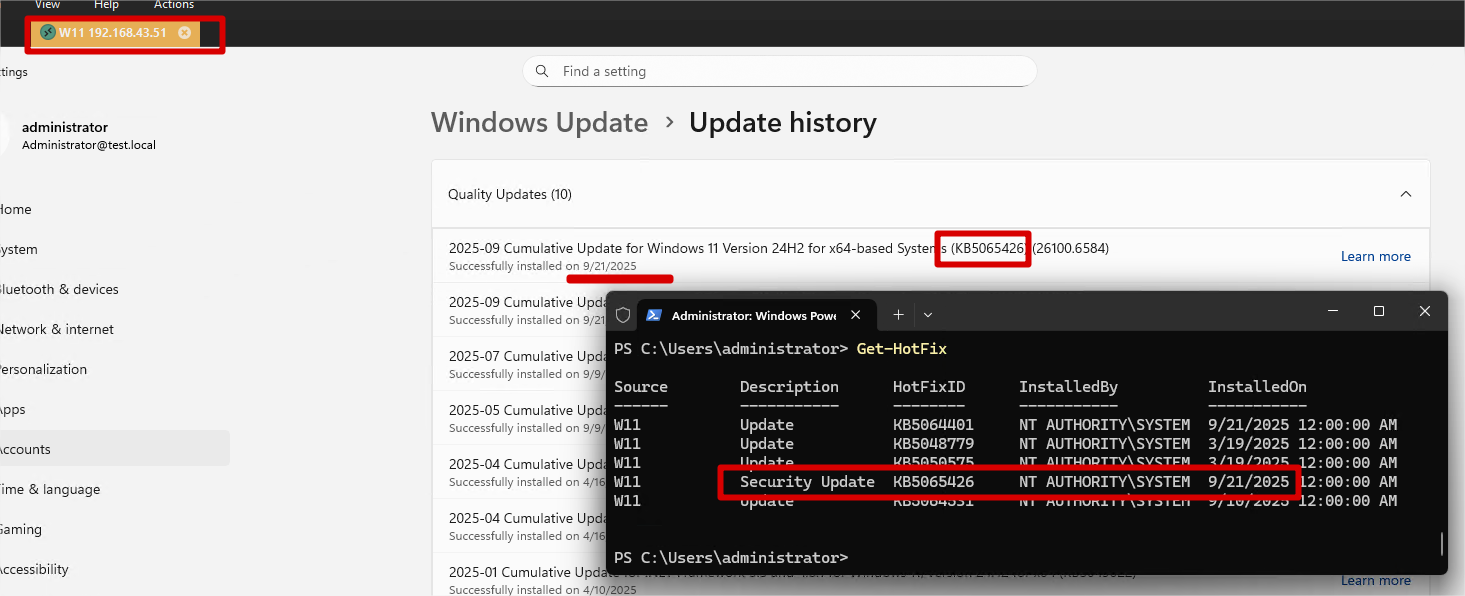Minimize the Windows Terminal window
1465x596 pixels.
[x=1333, y=312]
